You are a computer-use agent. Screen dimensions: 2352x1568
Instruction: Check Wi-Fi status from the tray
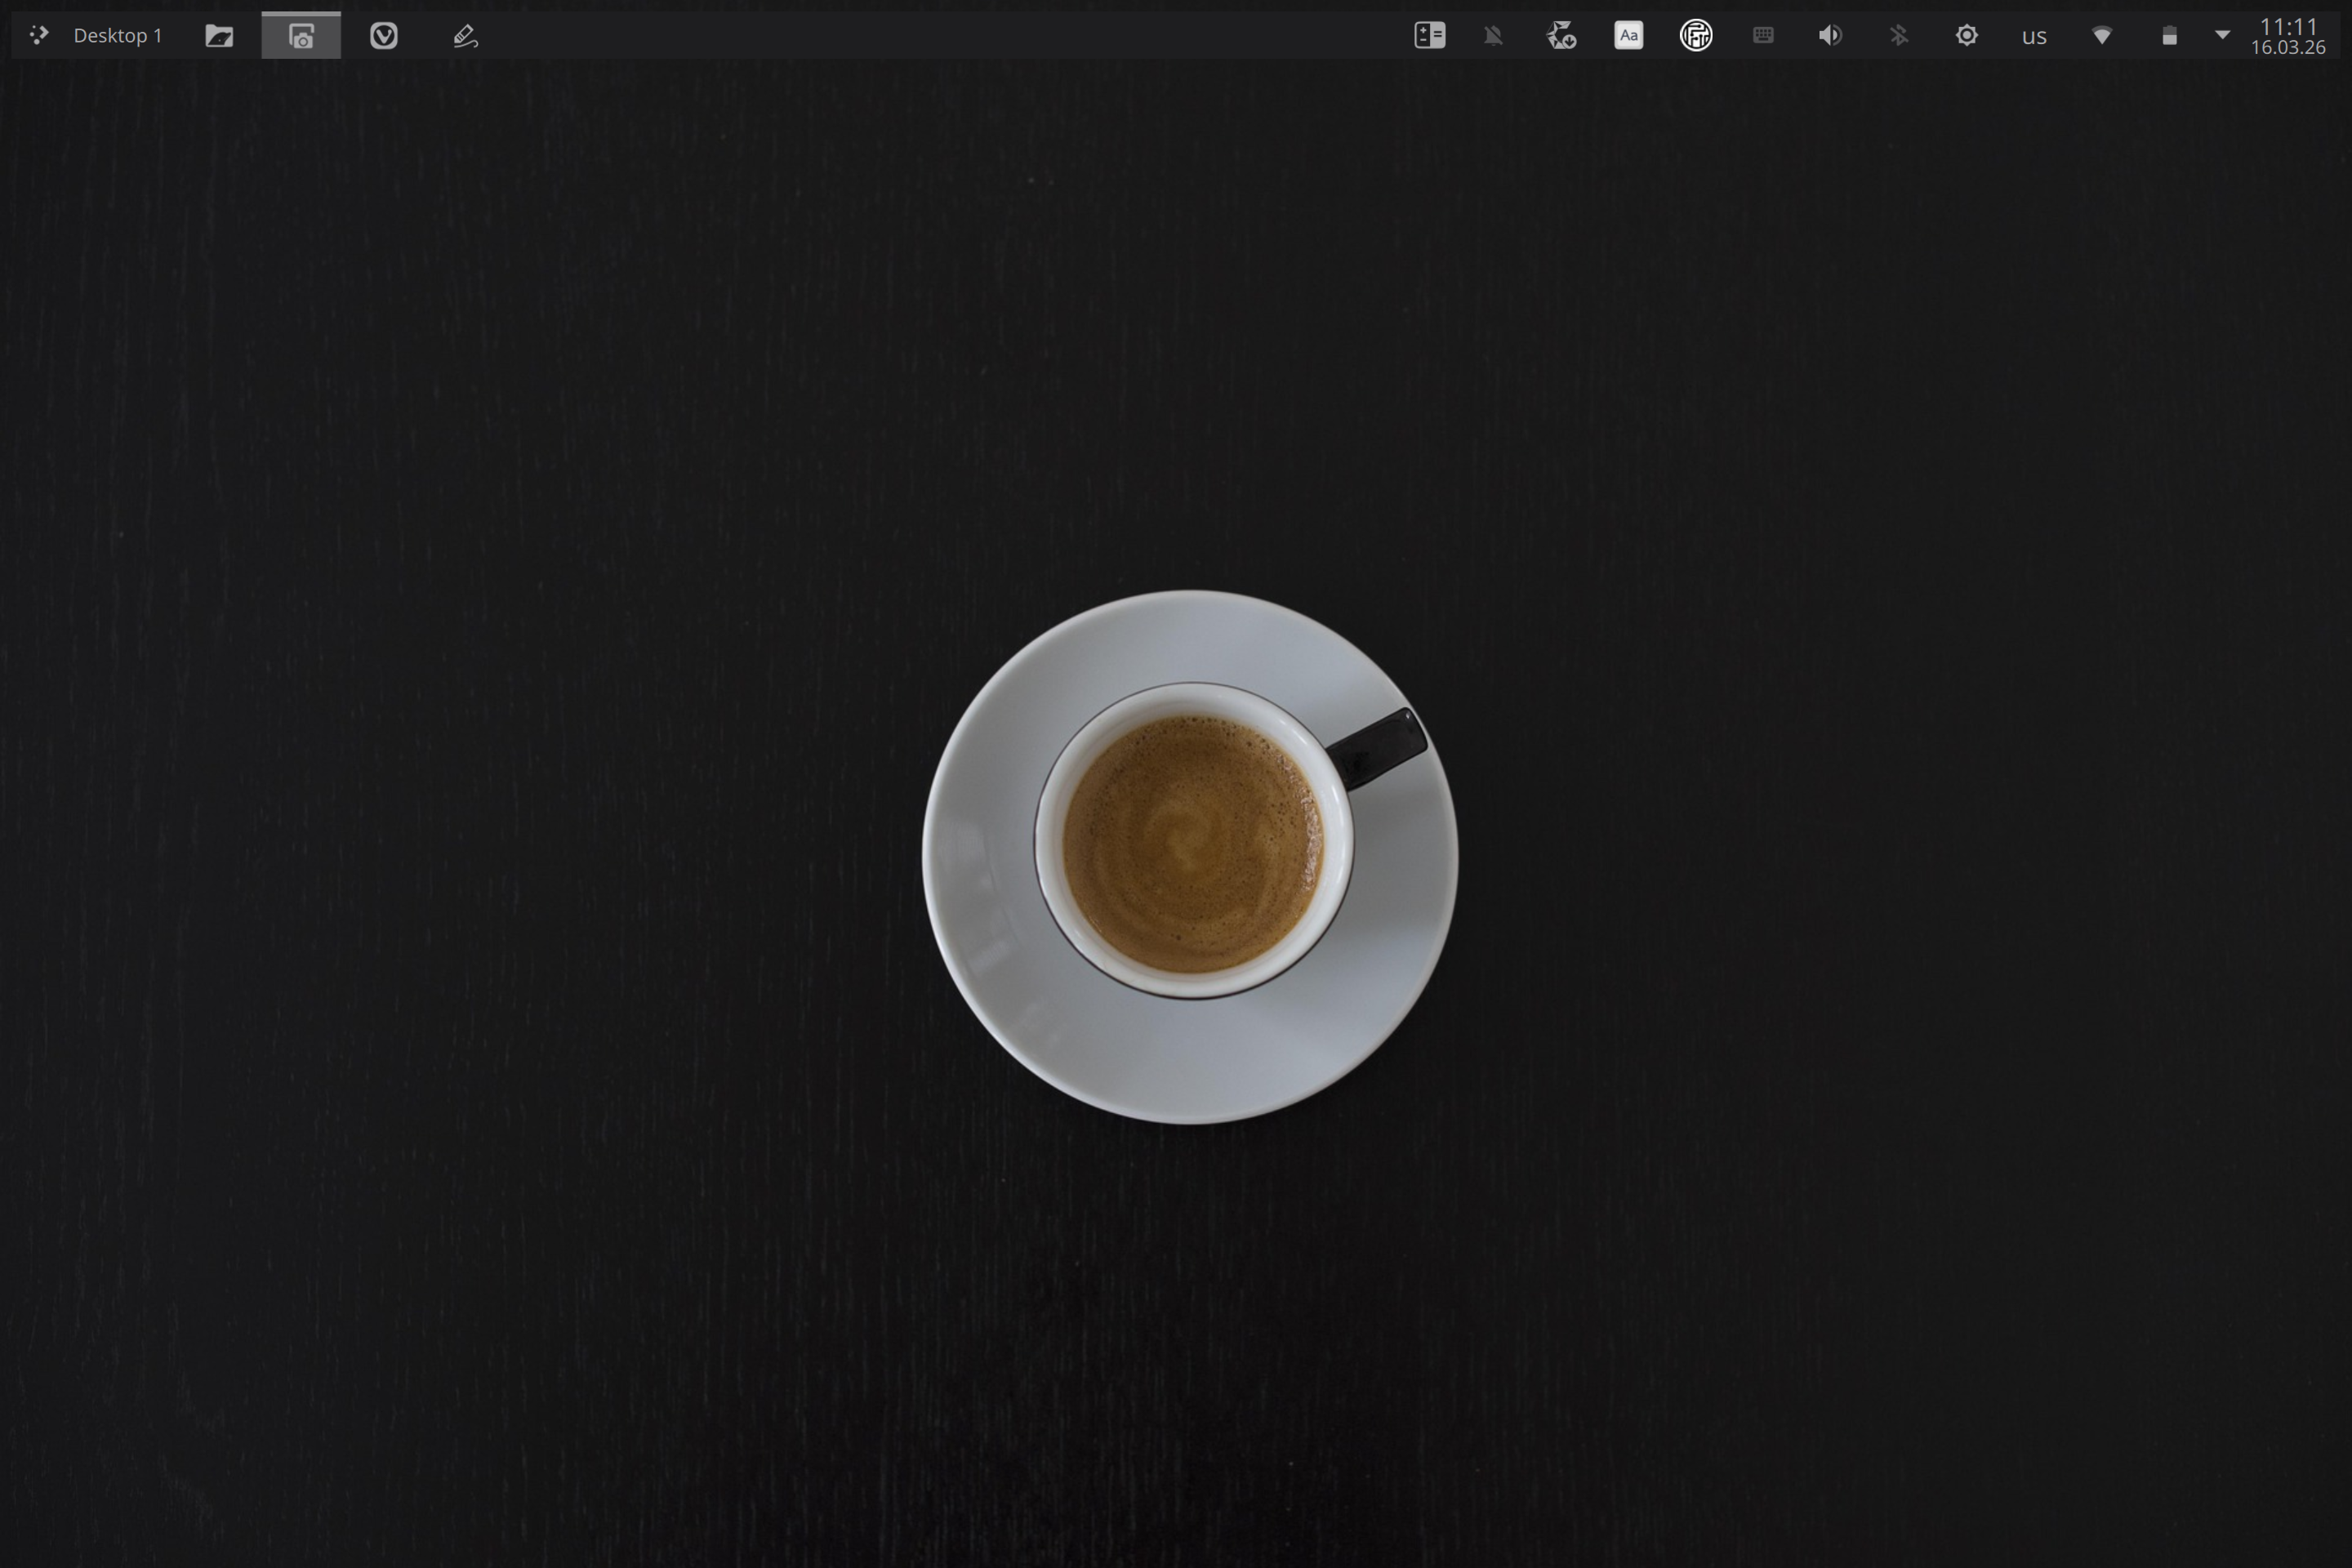pyautogui.click(x=2102, y=35)
